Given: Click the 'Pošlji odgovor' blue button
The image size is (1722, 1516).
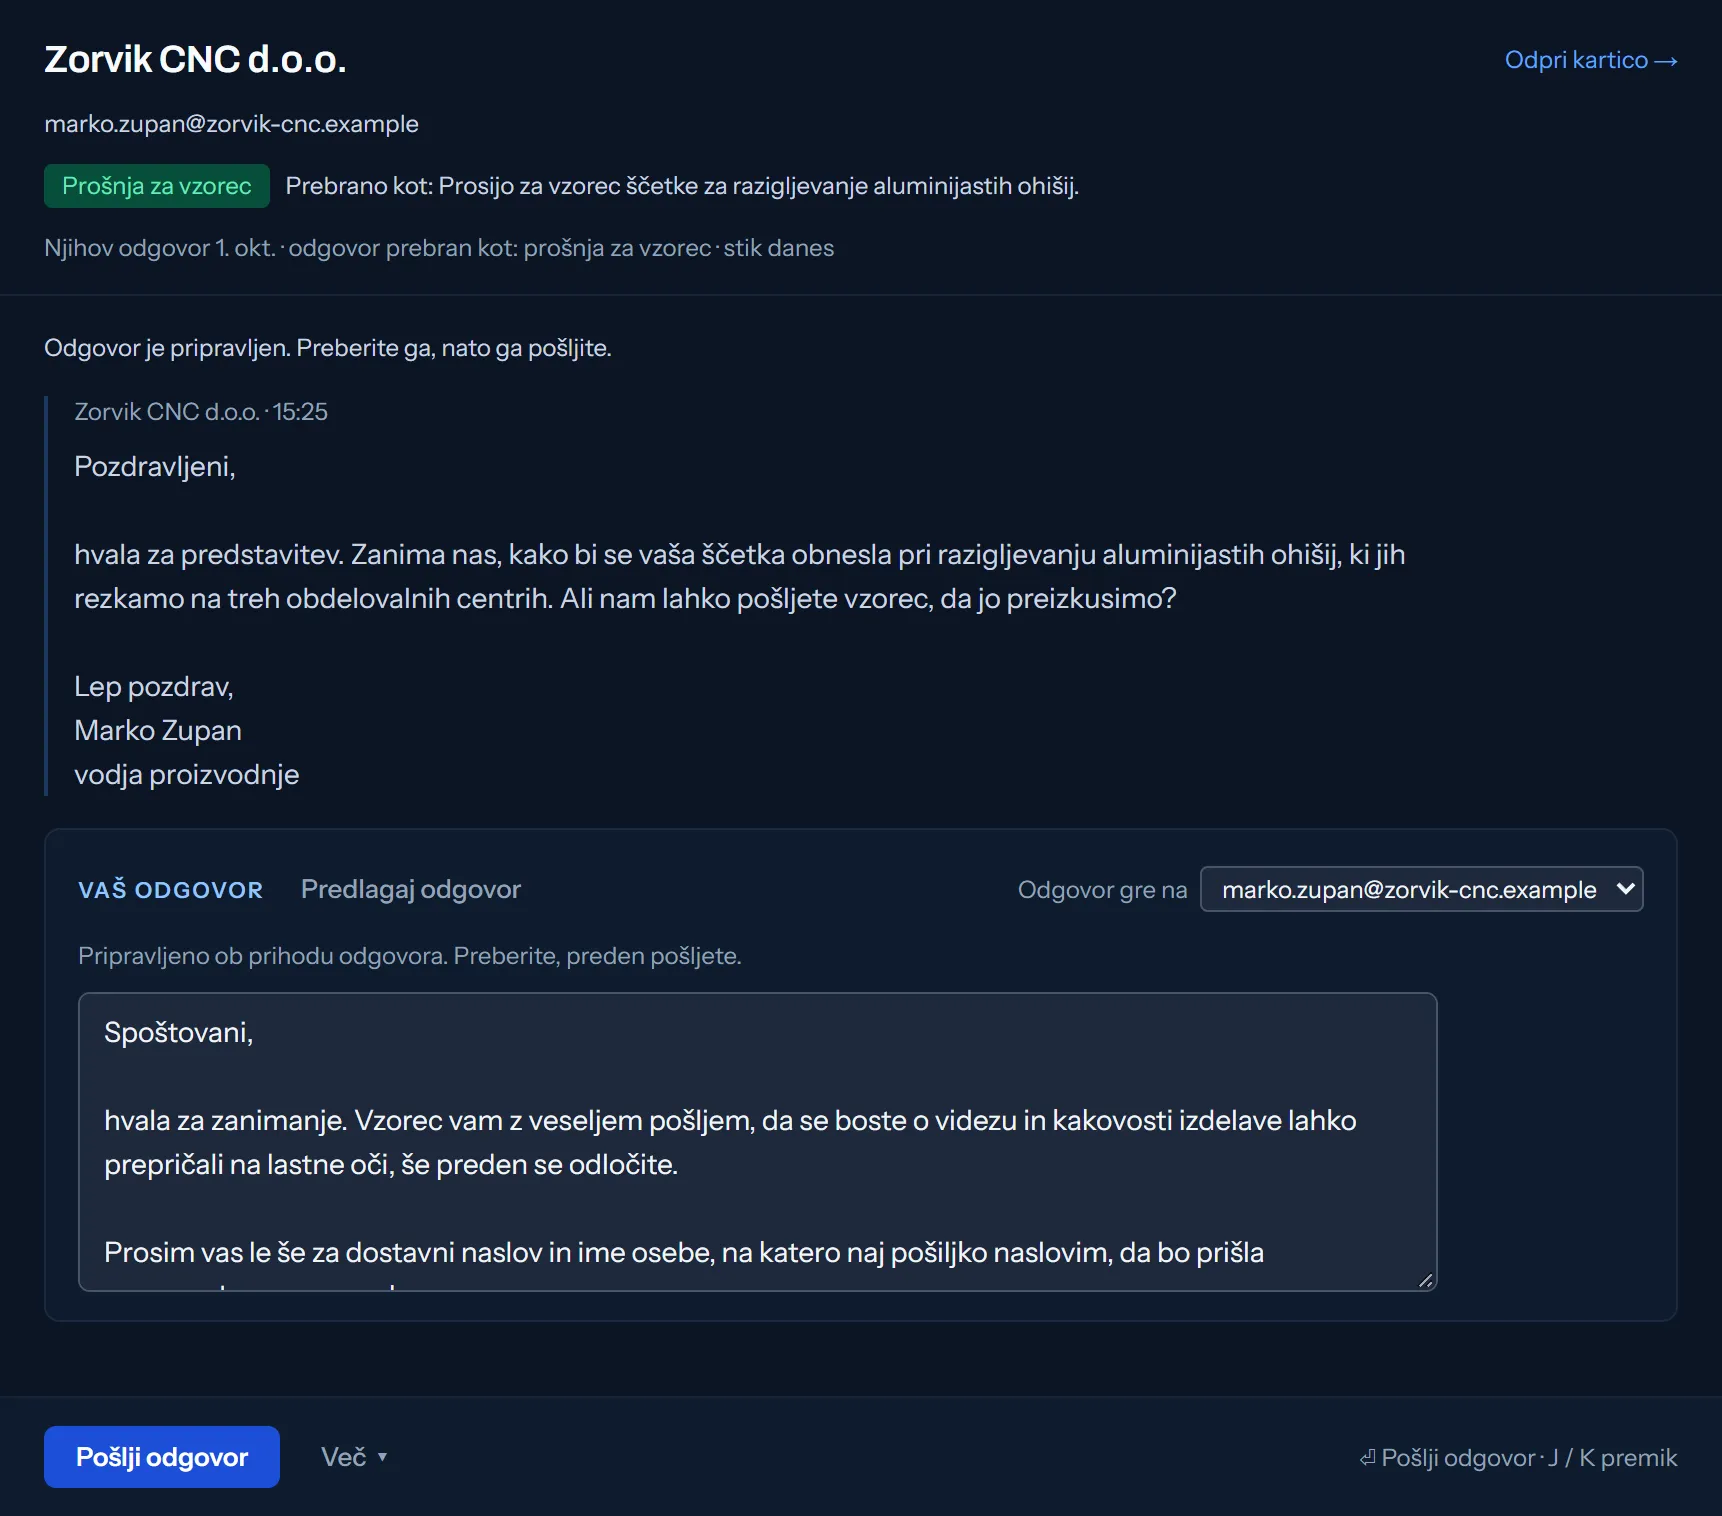Looking at the screenshot, I should 162,1457.
